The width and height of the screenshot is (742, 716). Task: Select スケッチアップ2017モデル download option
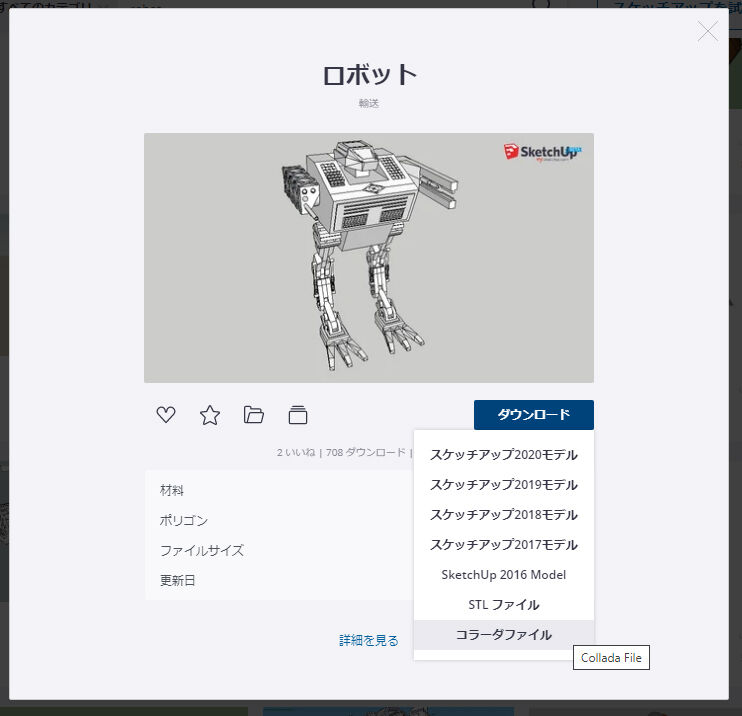pyautogui.click(x=504, y=545)
